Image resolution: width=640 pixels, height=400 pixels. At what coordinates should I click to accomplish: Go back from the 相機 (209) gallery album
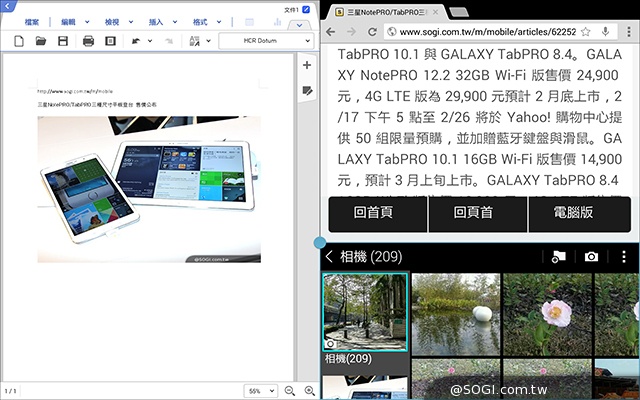pyautogui.click(x=329, y=257)
